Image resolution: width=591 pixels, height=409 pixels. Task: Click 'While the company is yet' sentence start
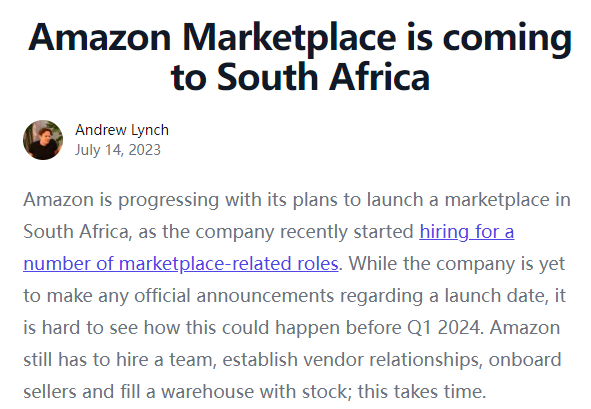coord(457,263)
